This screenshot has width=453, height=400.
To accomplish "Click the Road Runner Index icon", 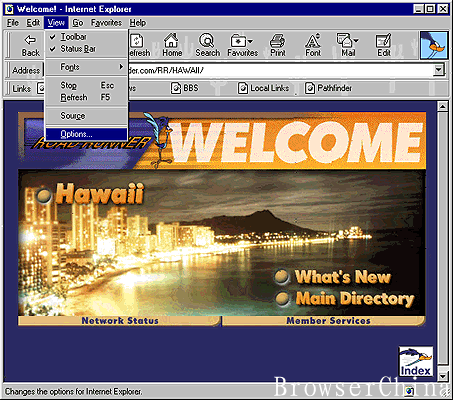I will click(x=416, y=361).
